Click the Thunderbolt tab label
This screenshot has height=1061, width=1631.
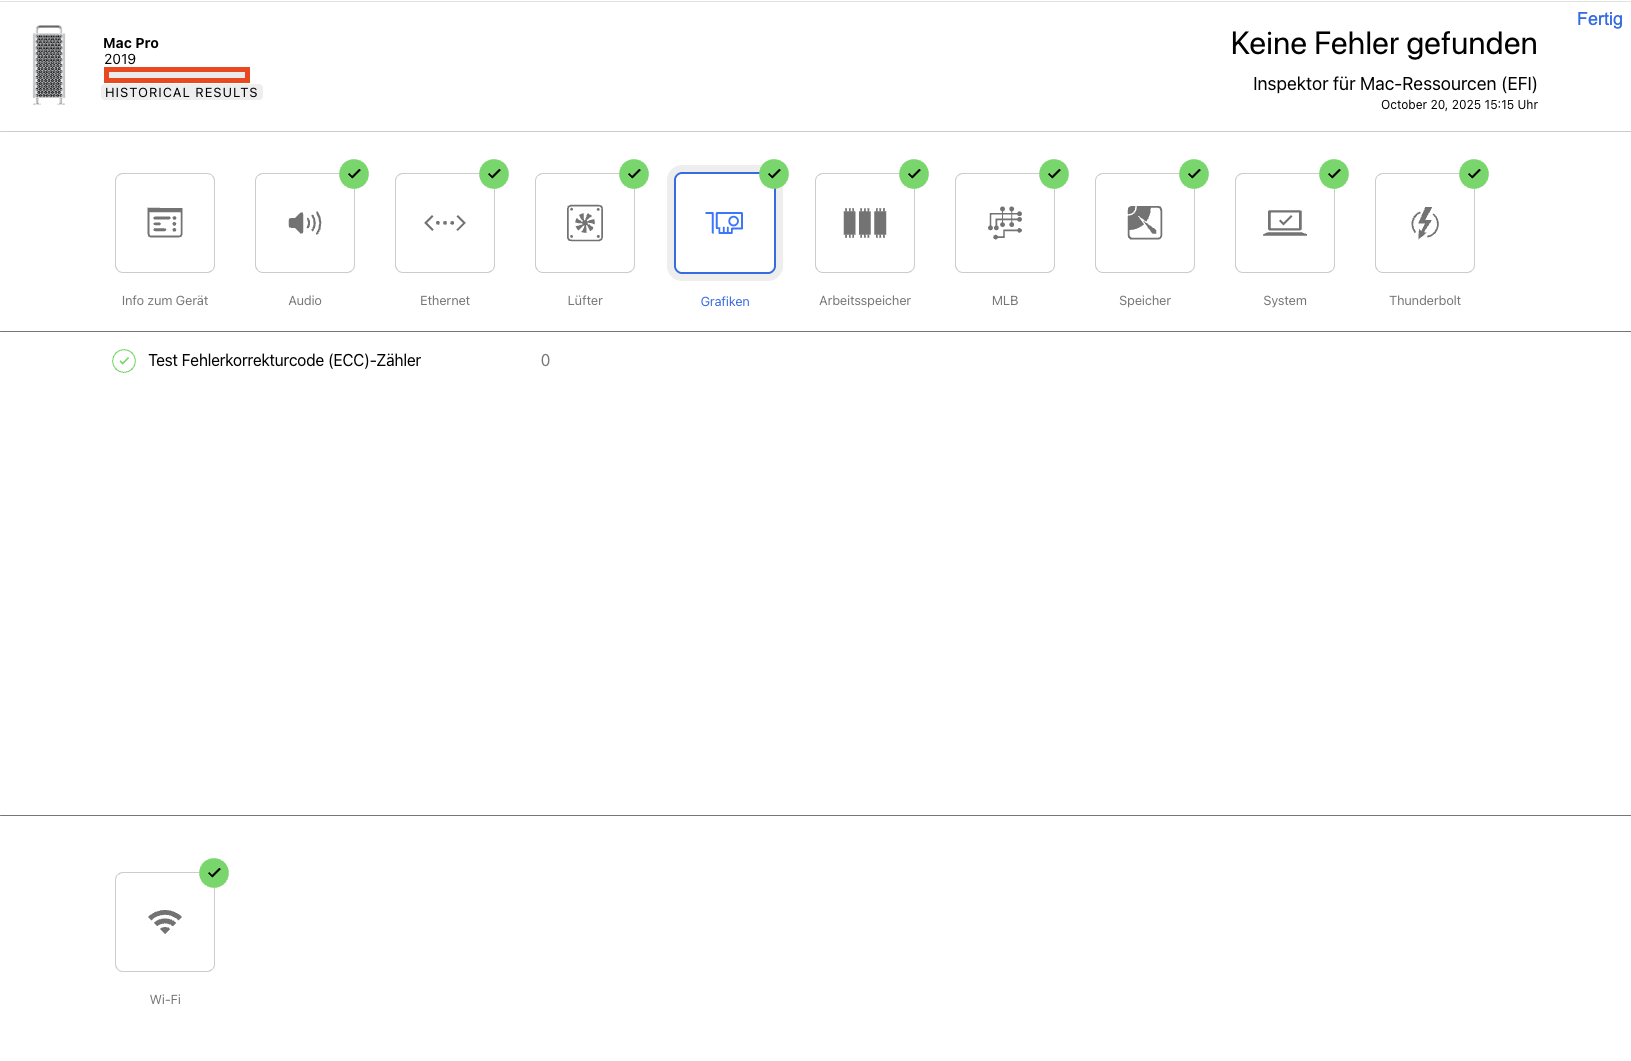point(1425,301)
